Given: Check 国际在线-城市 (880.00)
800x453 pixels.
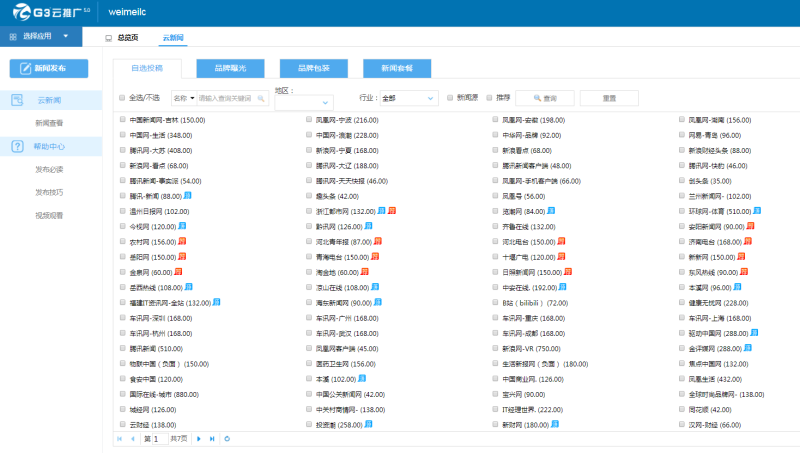Looking at the screenshot, I should [x=122, y=394].
